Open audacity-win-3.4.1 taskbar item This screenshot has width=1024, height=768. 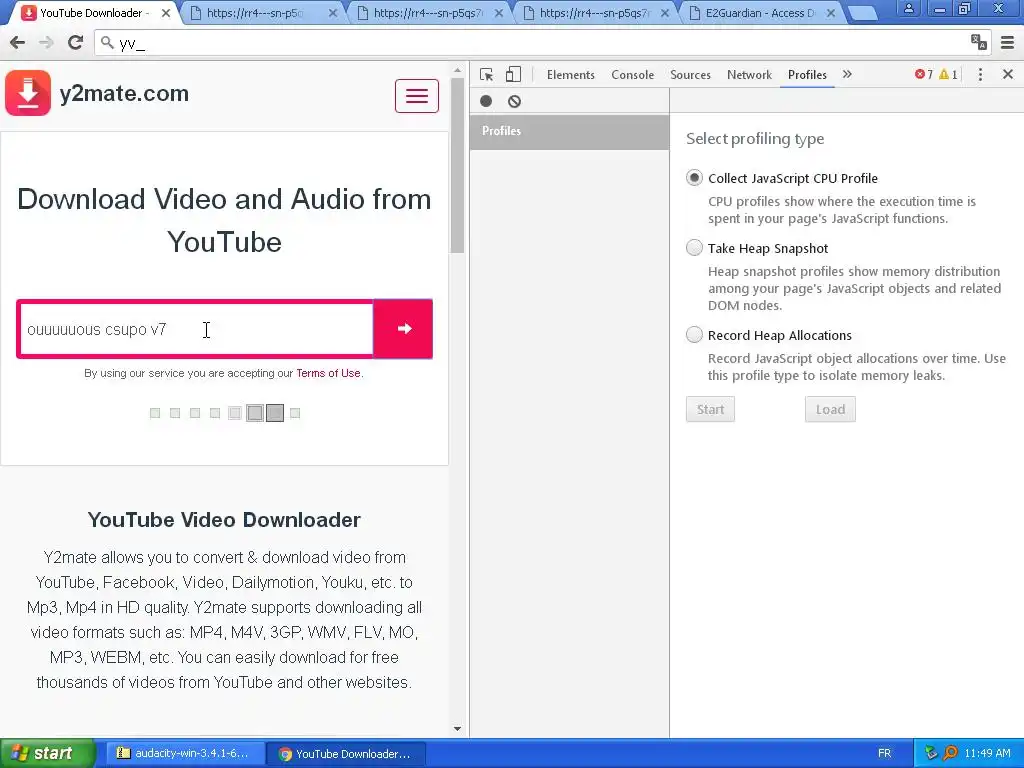coord(185,753)
